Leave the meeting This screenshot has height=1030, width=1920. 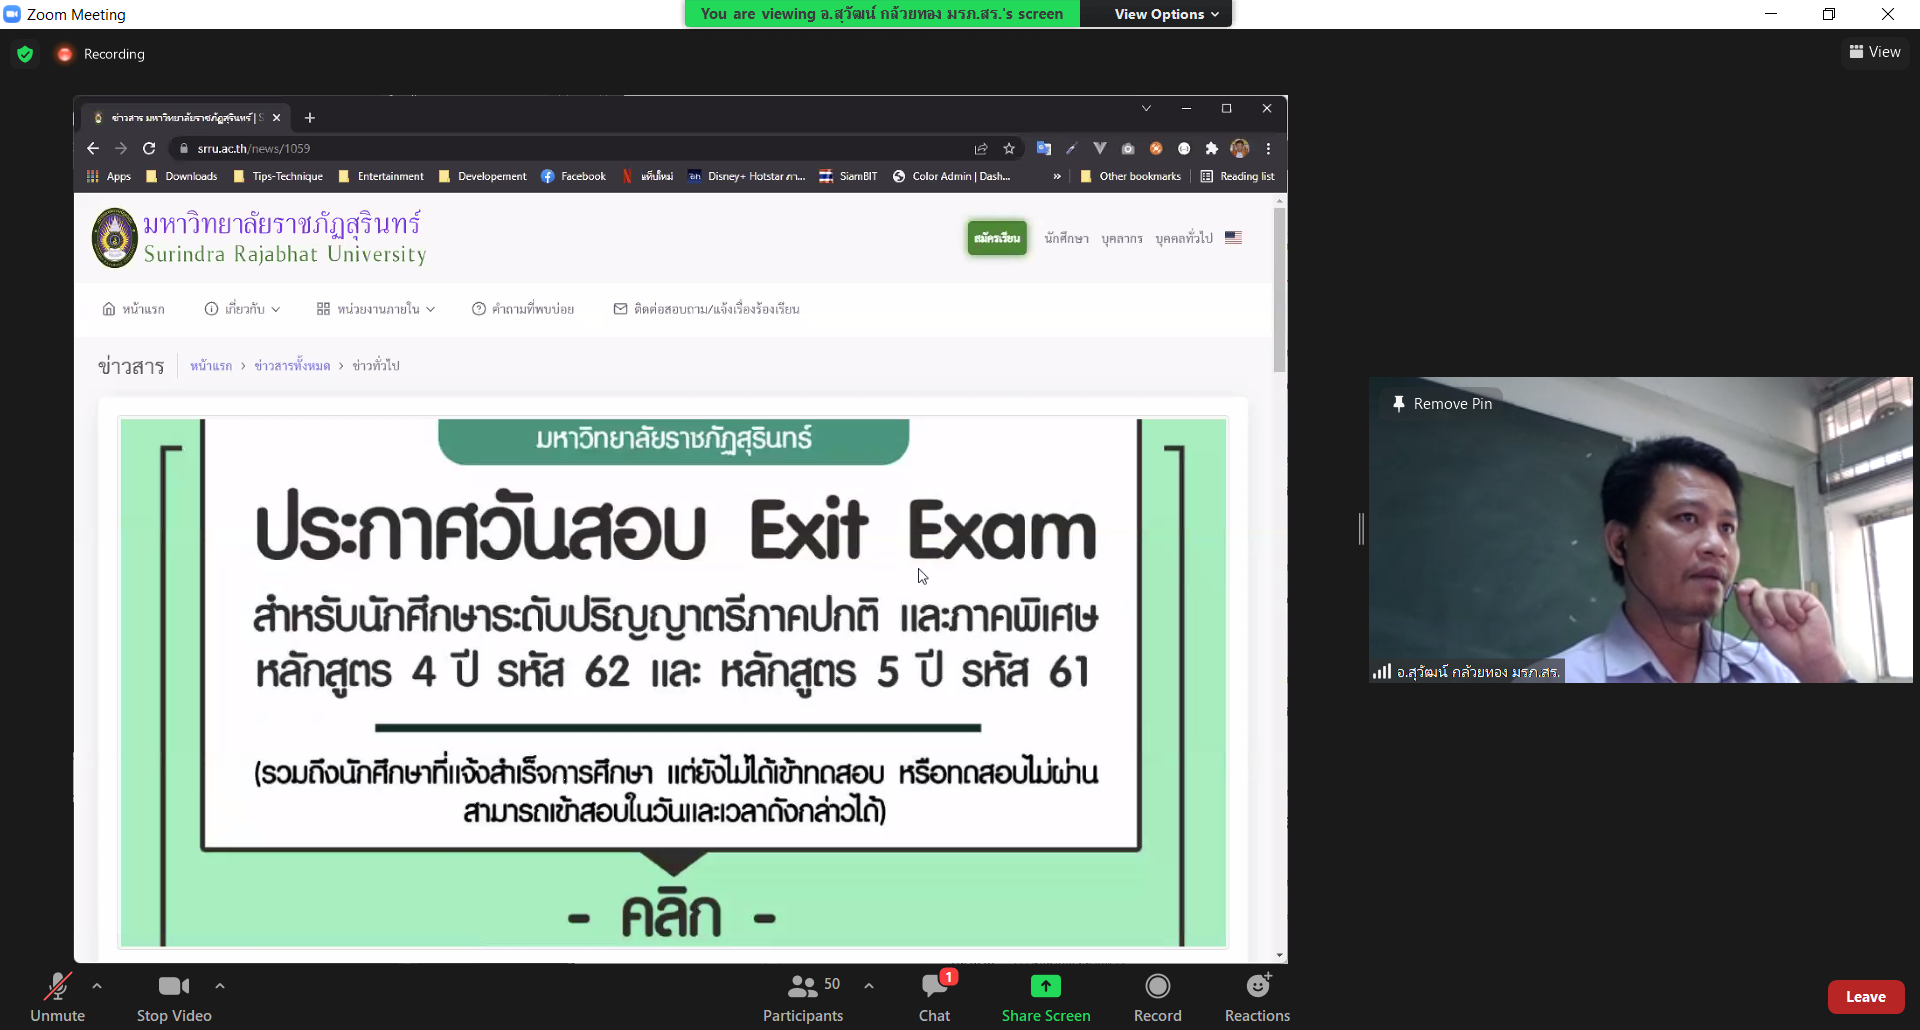[x=1865, y=997]
